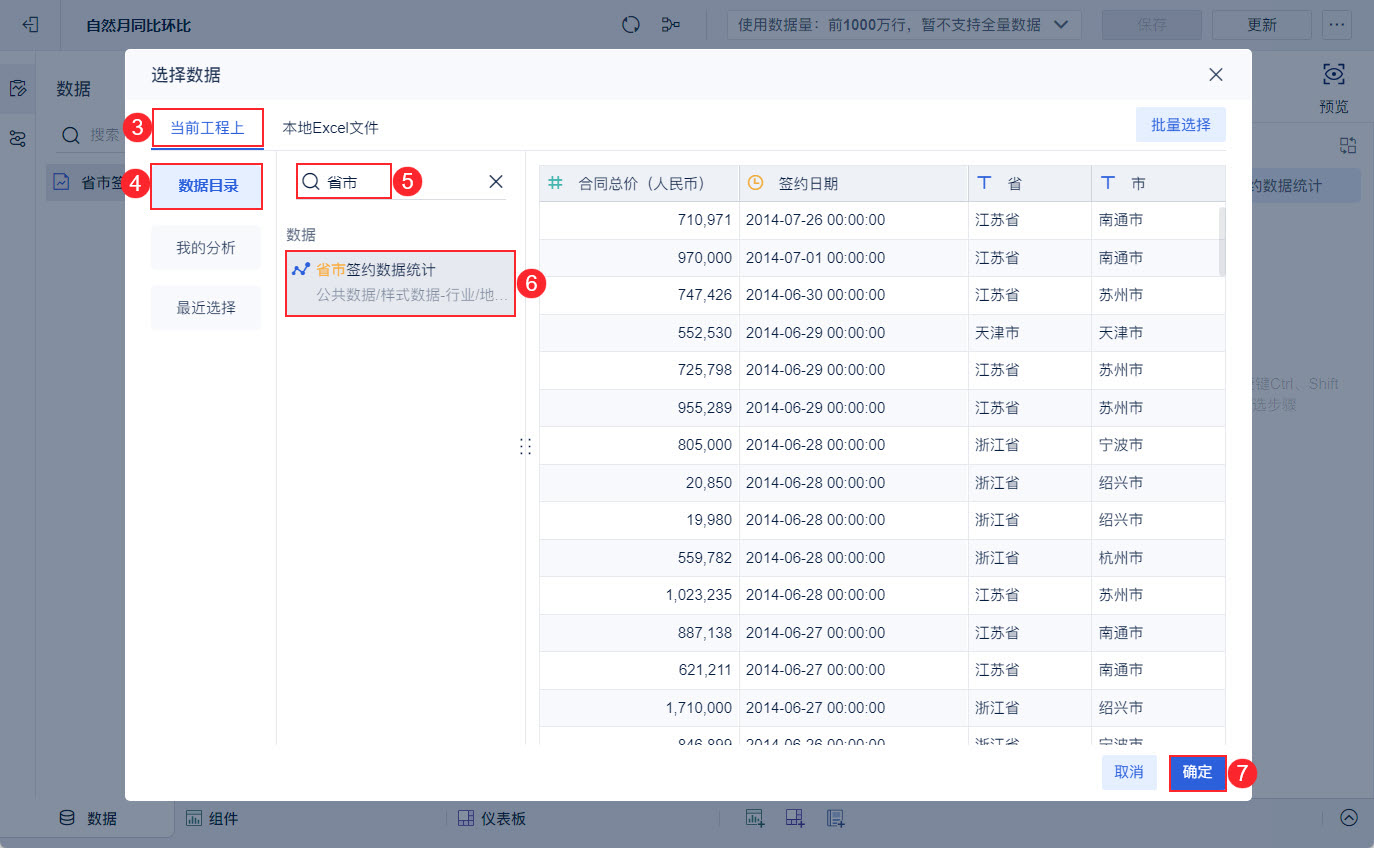Click the cell 2014-07-26 00:00:00
Screen dimensions: 1374x848
click(x=815, y=220)
